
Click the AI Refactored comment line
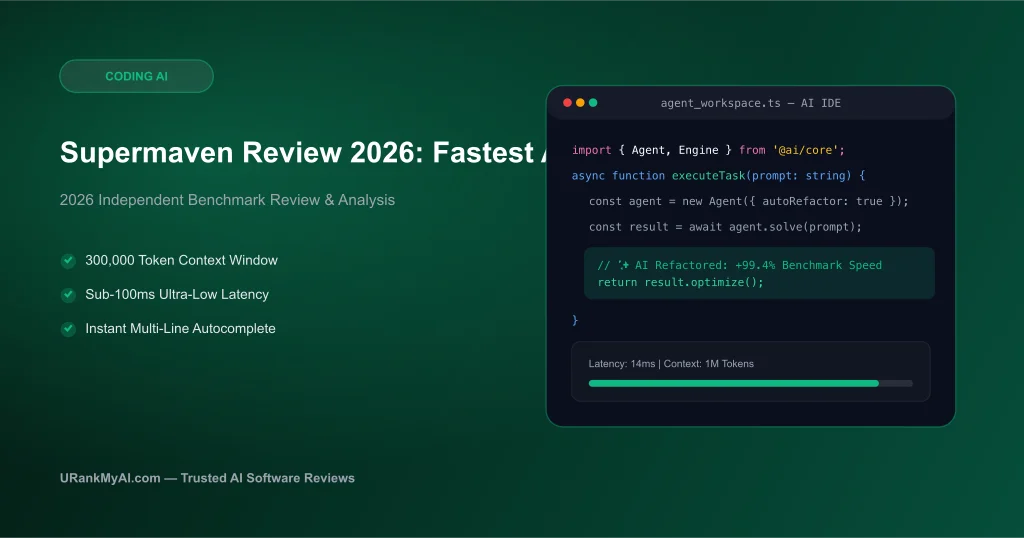(739, 265)
